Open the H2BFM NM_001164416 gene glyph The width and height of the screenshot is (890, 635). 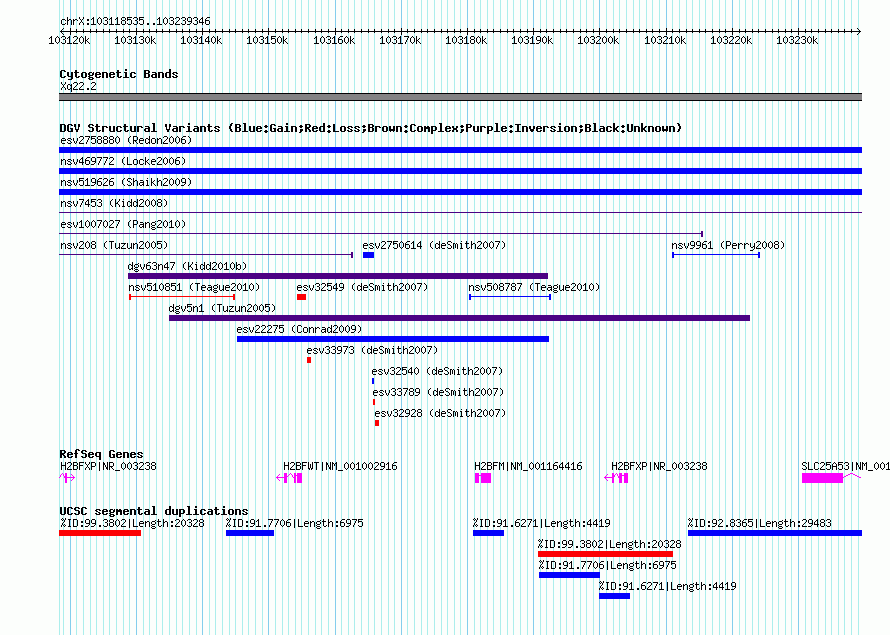[x=483, y=478]
